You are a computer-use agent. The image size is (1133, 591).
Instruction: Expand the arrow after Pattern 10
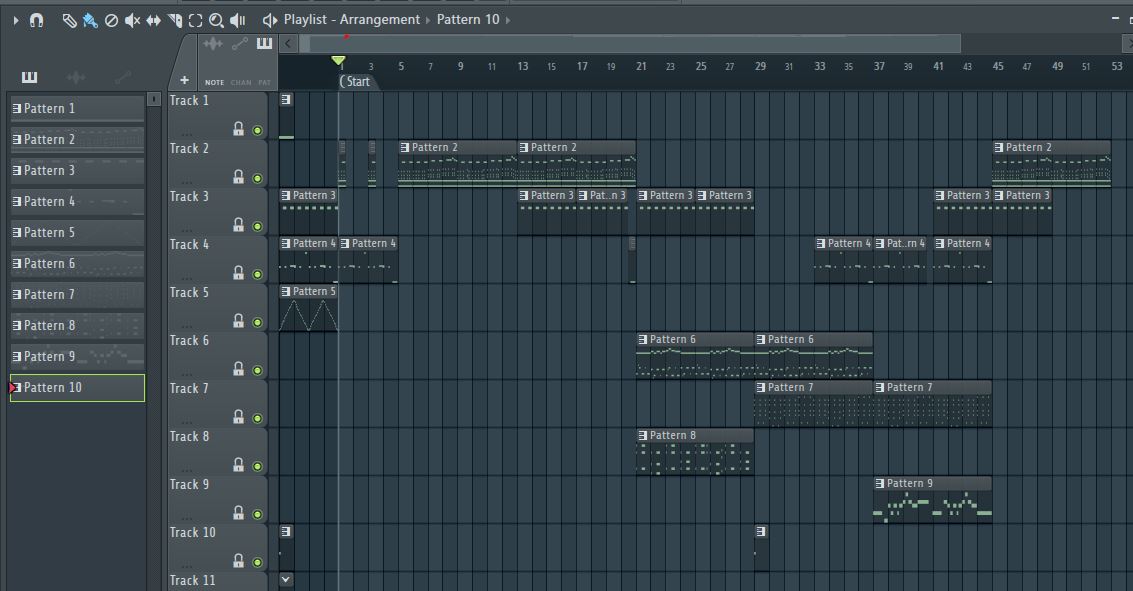coord(508,20)
